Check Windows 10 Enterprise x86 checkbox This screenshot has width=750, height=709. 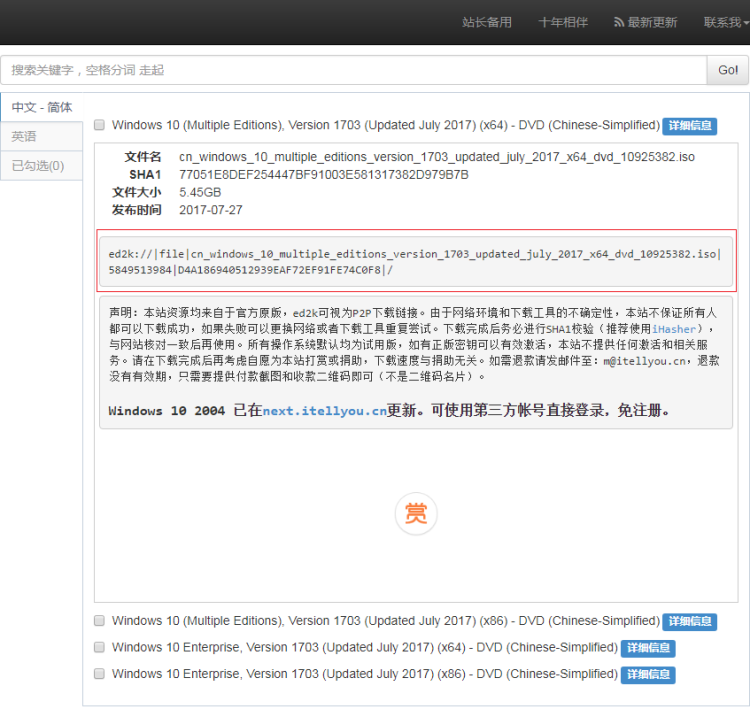(99, 674)
